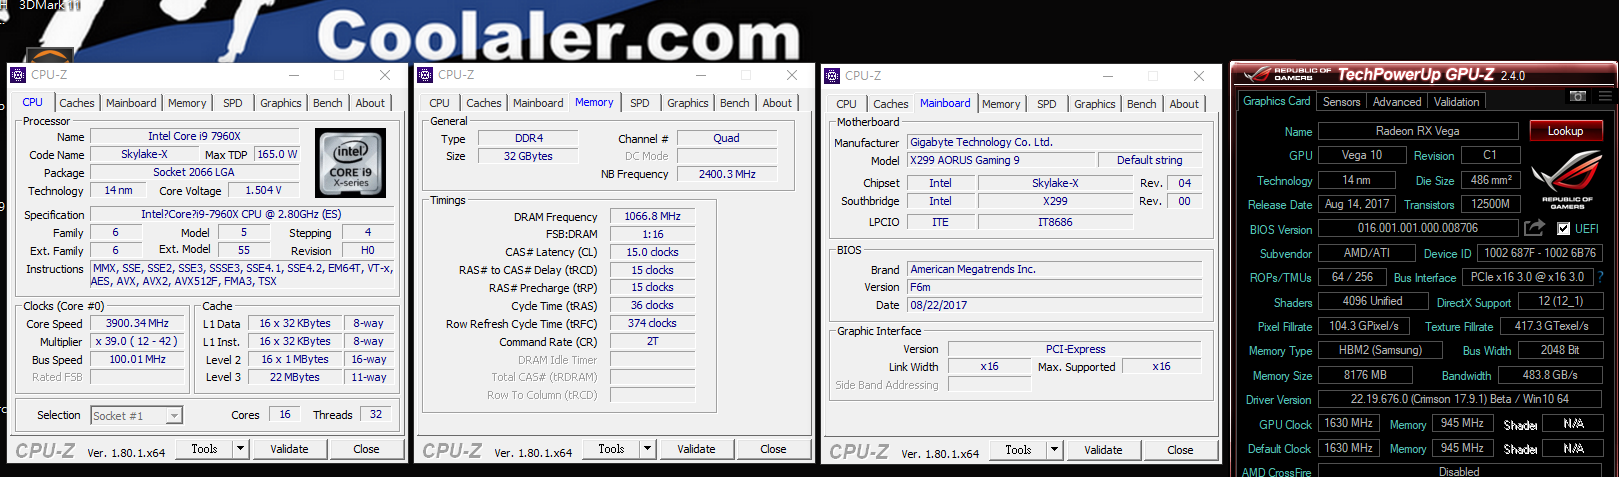This screenshot has width=1619, height=477.
Task: Select CPU tab in the Mainboard CPU-Z window
Action: click(846, 104)
